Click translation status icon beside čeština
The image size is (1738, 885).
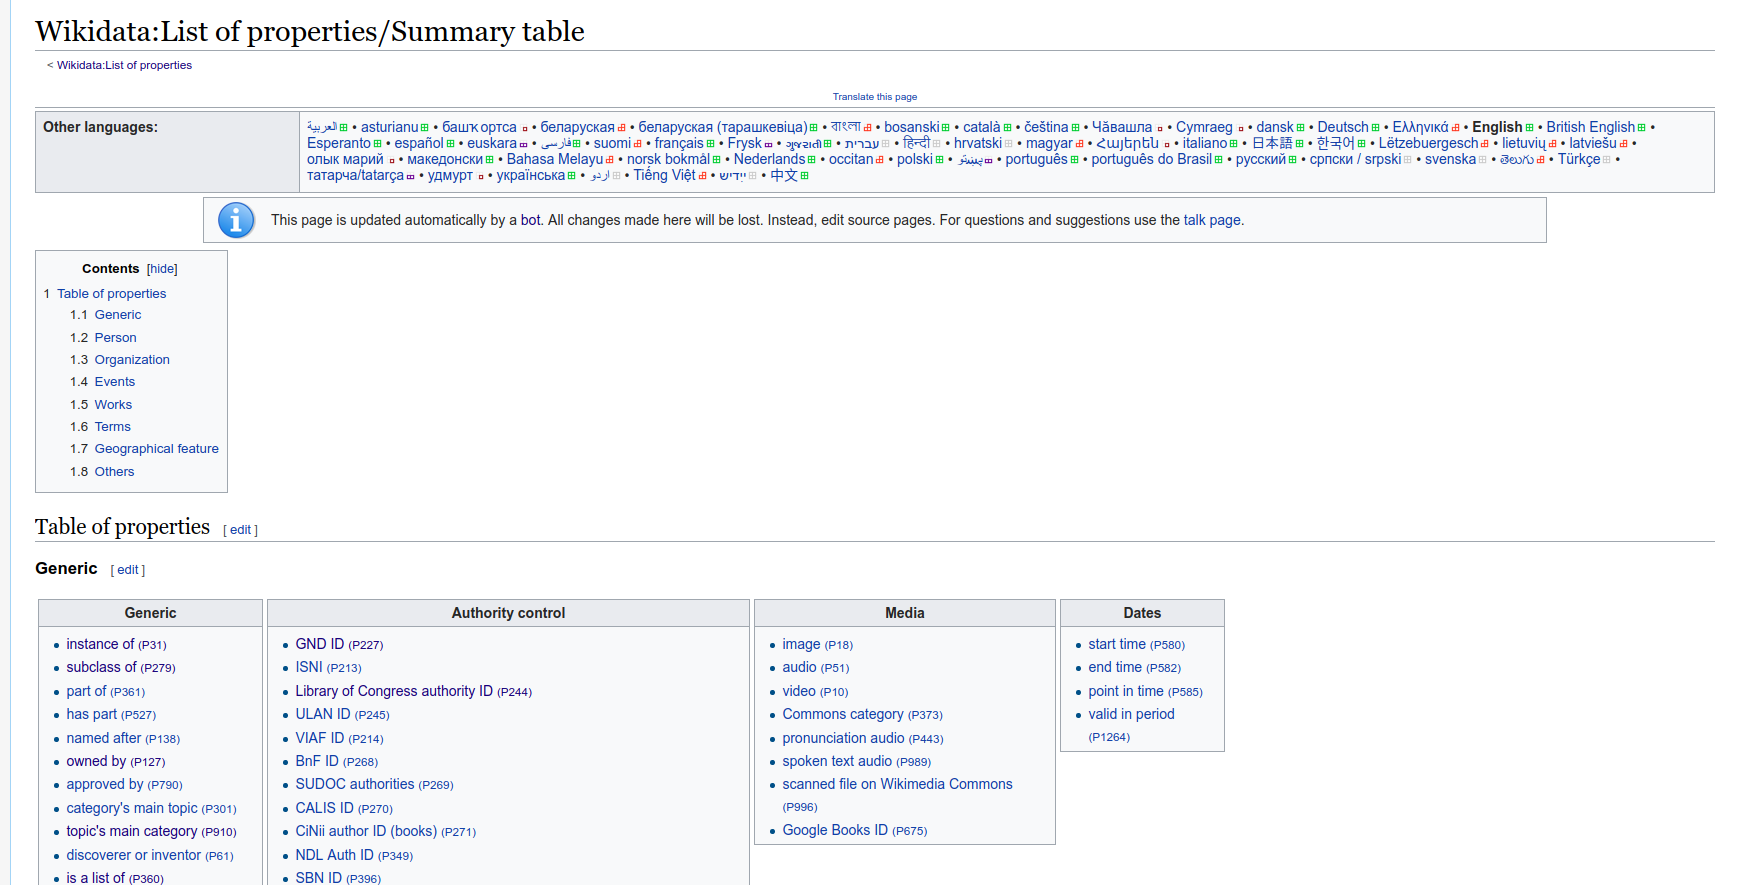(1075, 128)
